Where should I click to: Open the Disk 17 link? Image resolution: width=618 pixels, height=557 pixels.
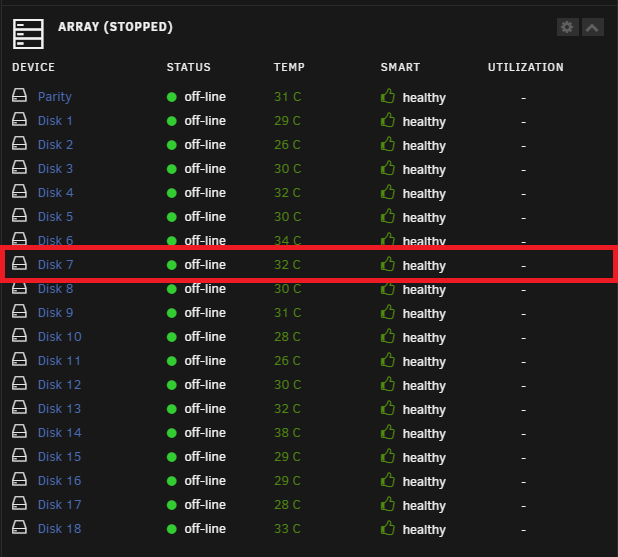pyautogui.click(x=60, y=505)
